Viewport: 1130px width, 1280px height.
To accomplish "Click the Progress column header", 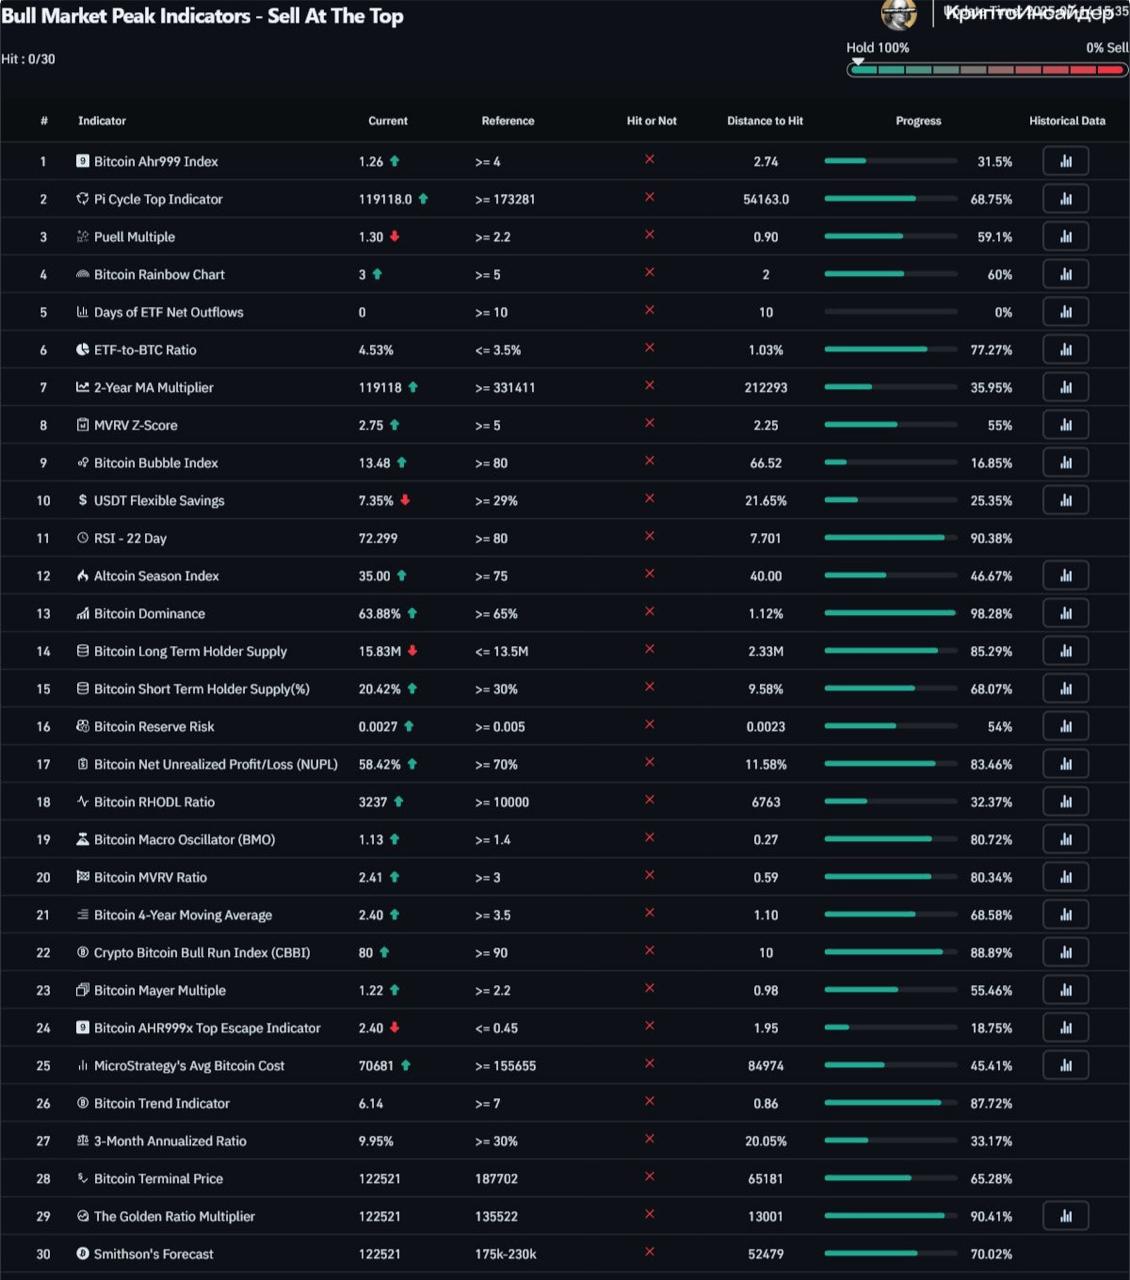I will 918,121.
